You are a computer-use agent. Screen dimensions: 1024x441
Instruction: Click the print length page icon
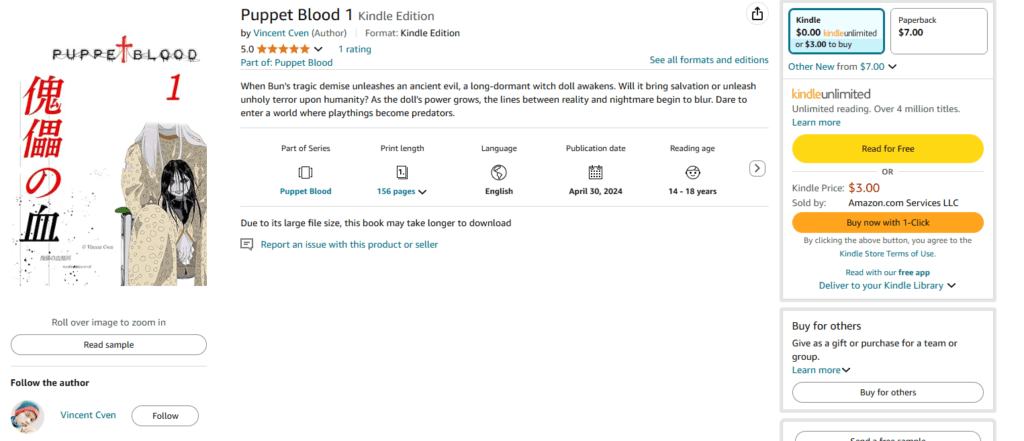tap(402, 172)
